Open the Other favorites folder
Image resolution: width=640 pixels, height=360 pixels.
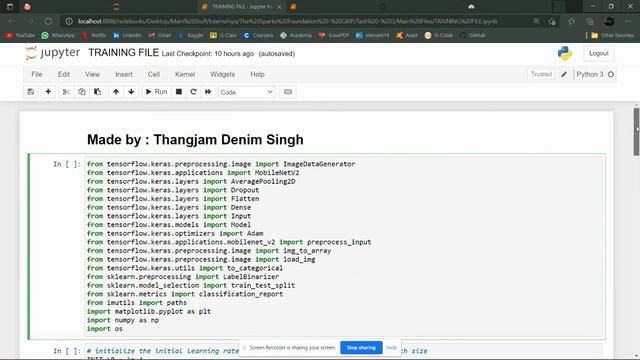coord(613,36)
